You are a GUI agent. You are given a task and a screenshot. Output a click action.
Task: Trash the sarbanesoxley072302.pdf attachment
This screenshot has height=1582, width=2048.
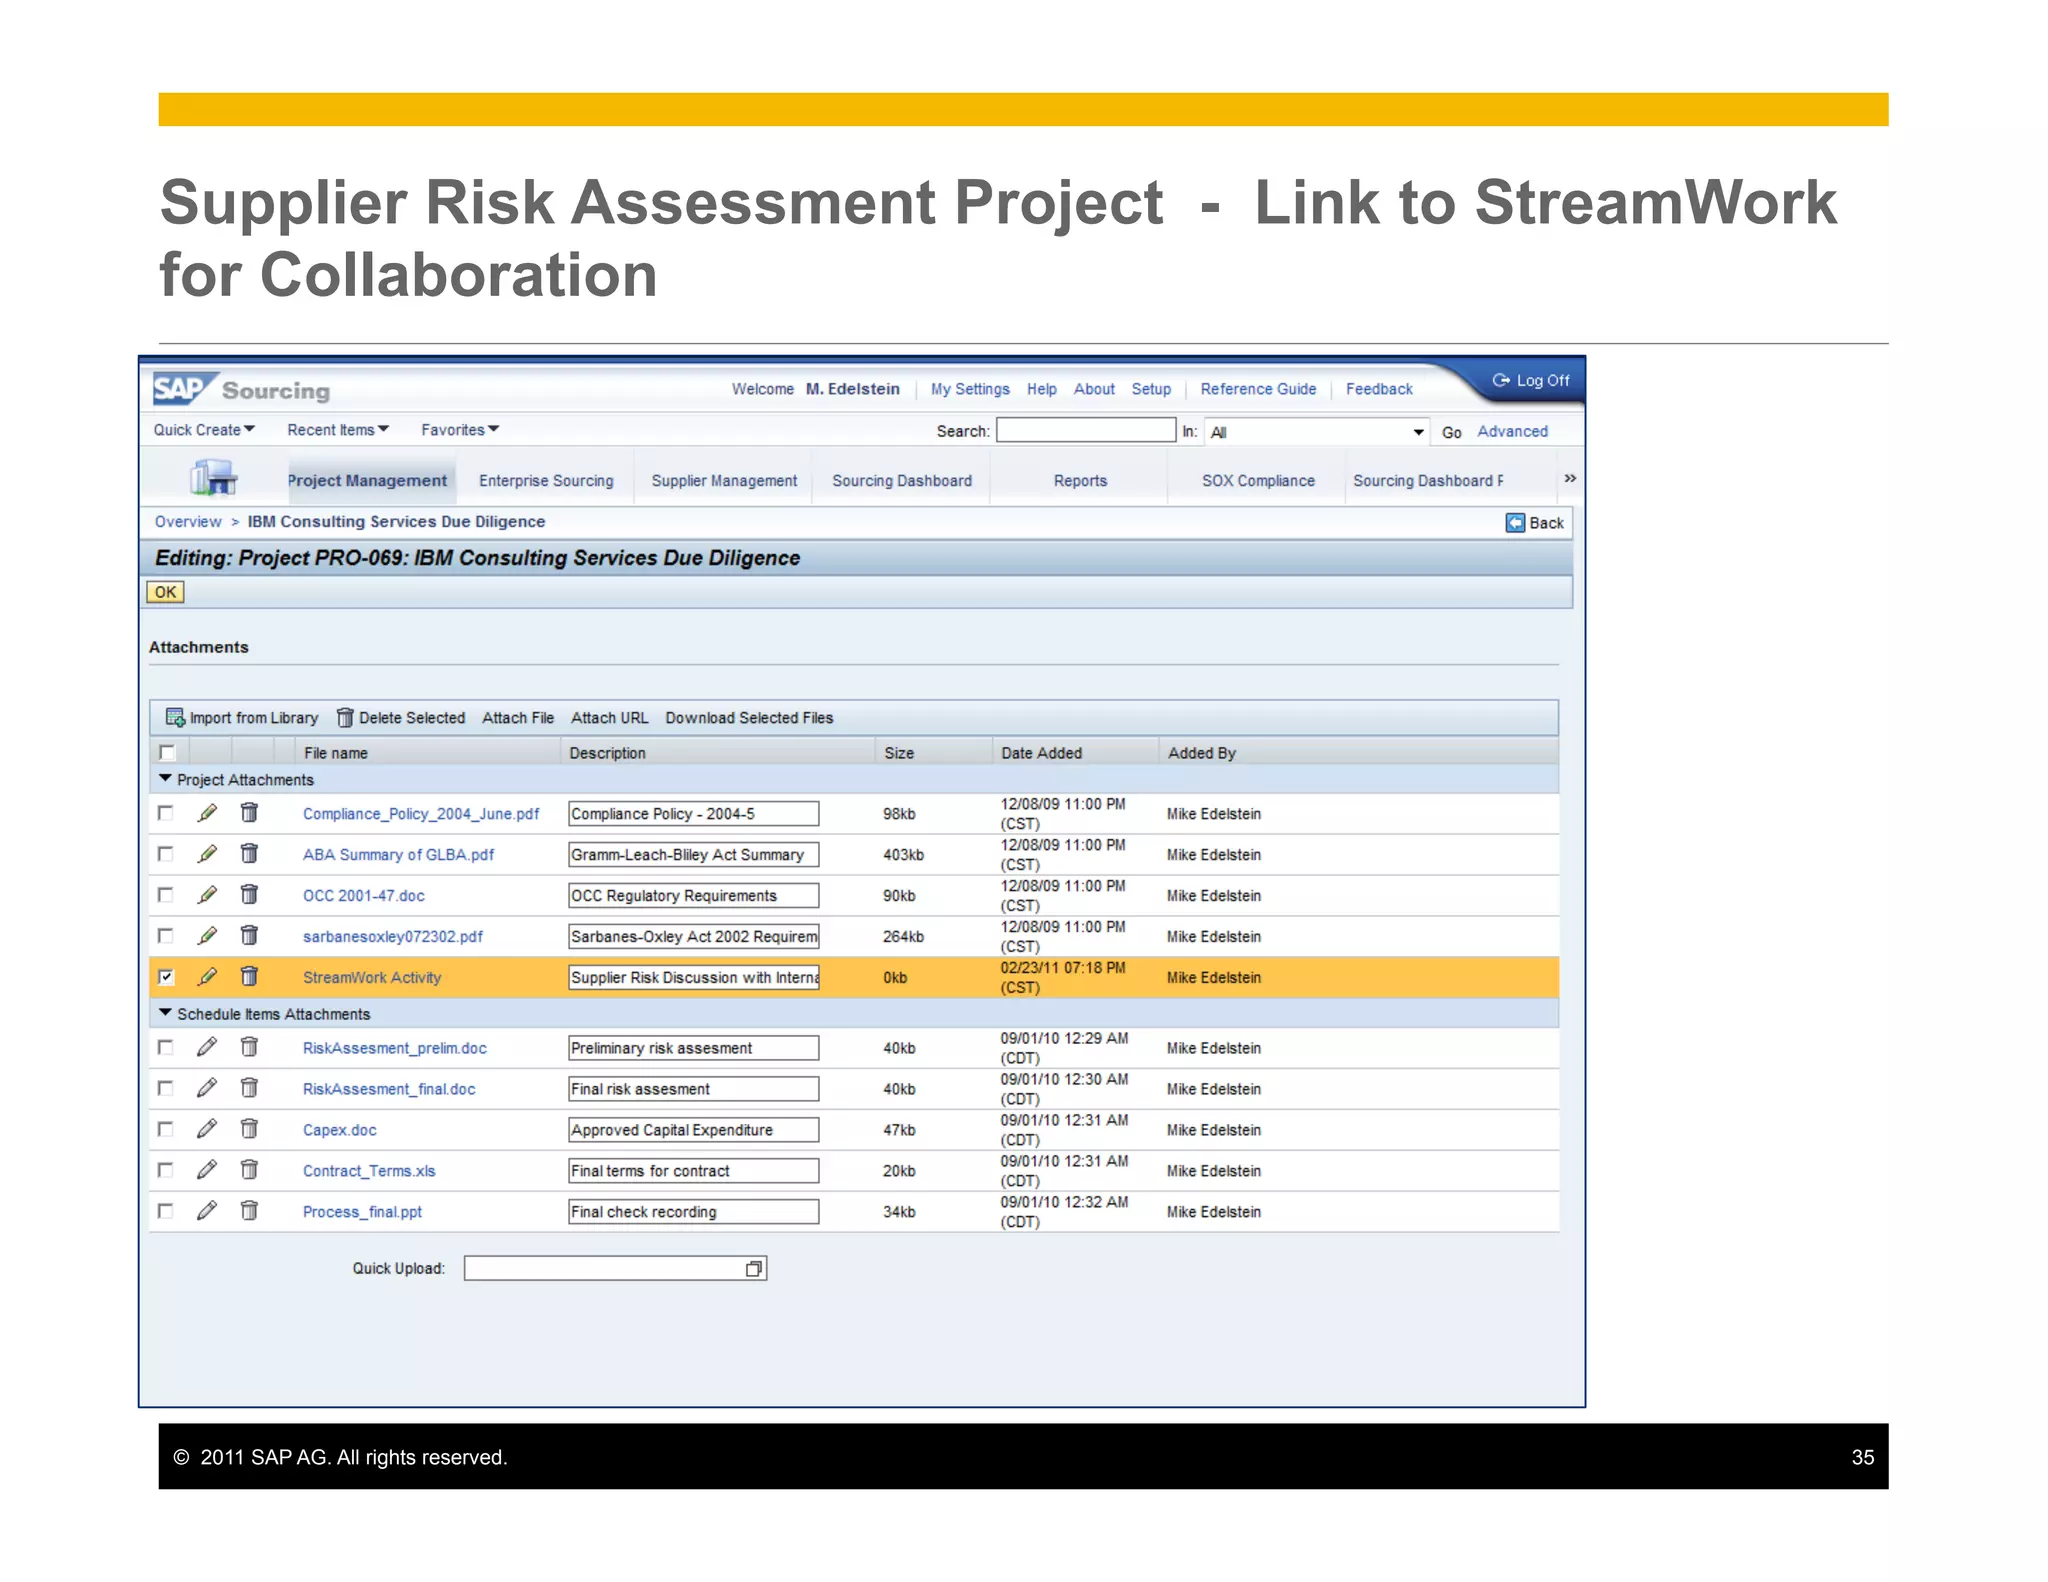[249, 936]
